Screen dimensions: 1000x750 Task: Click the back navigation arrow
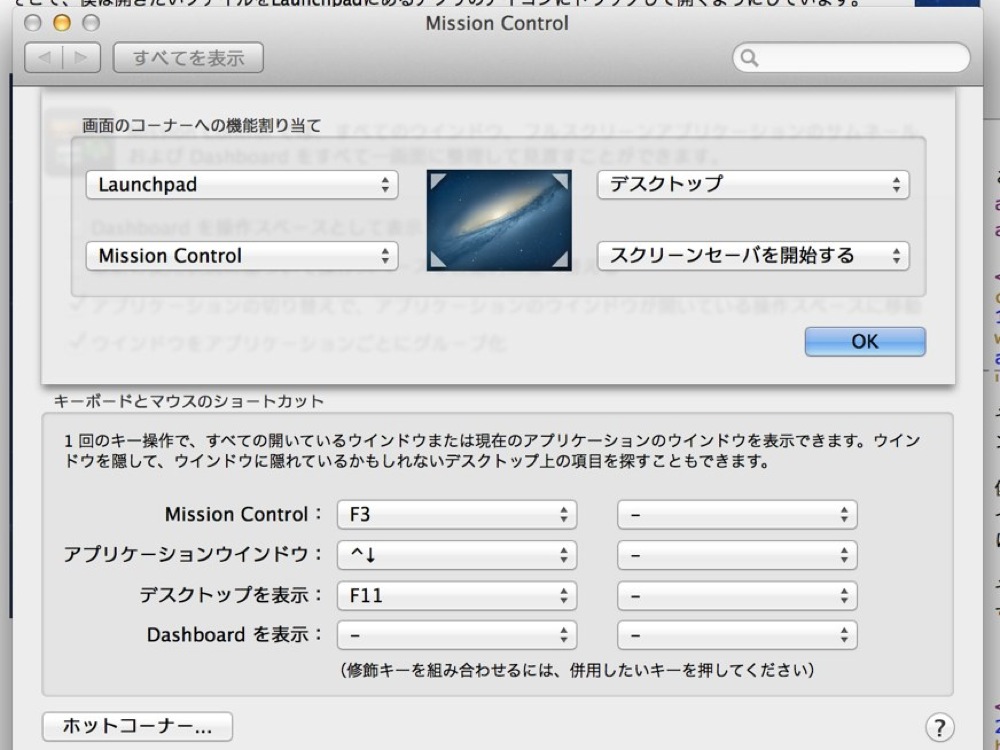[x=43, y=58]
